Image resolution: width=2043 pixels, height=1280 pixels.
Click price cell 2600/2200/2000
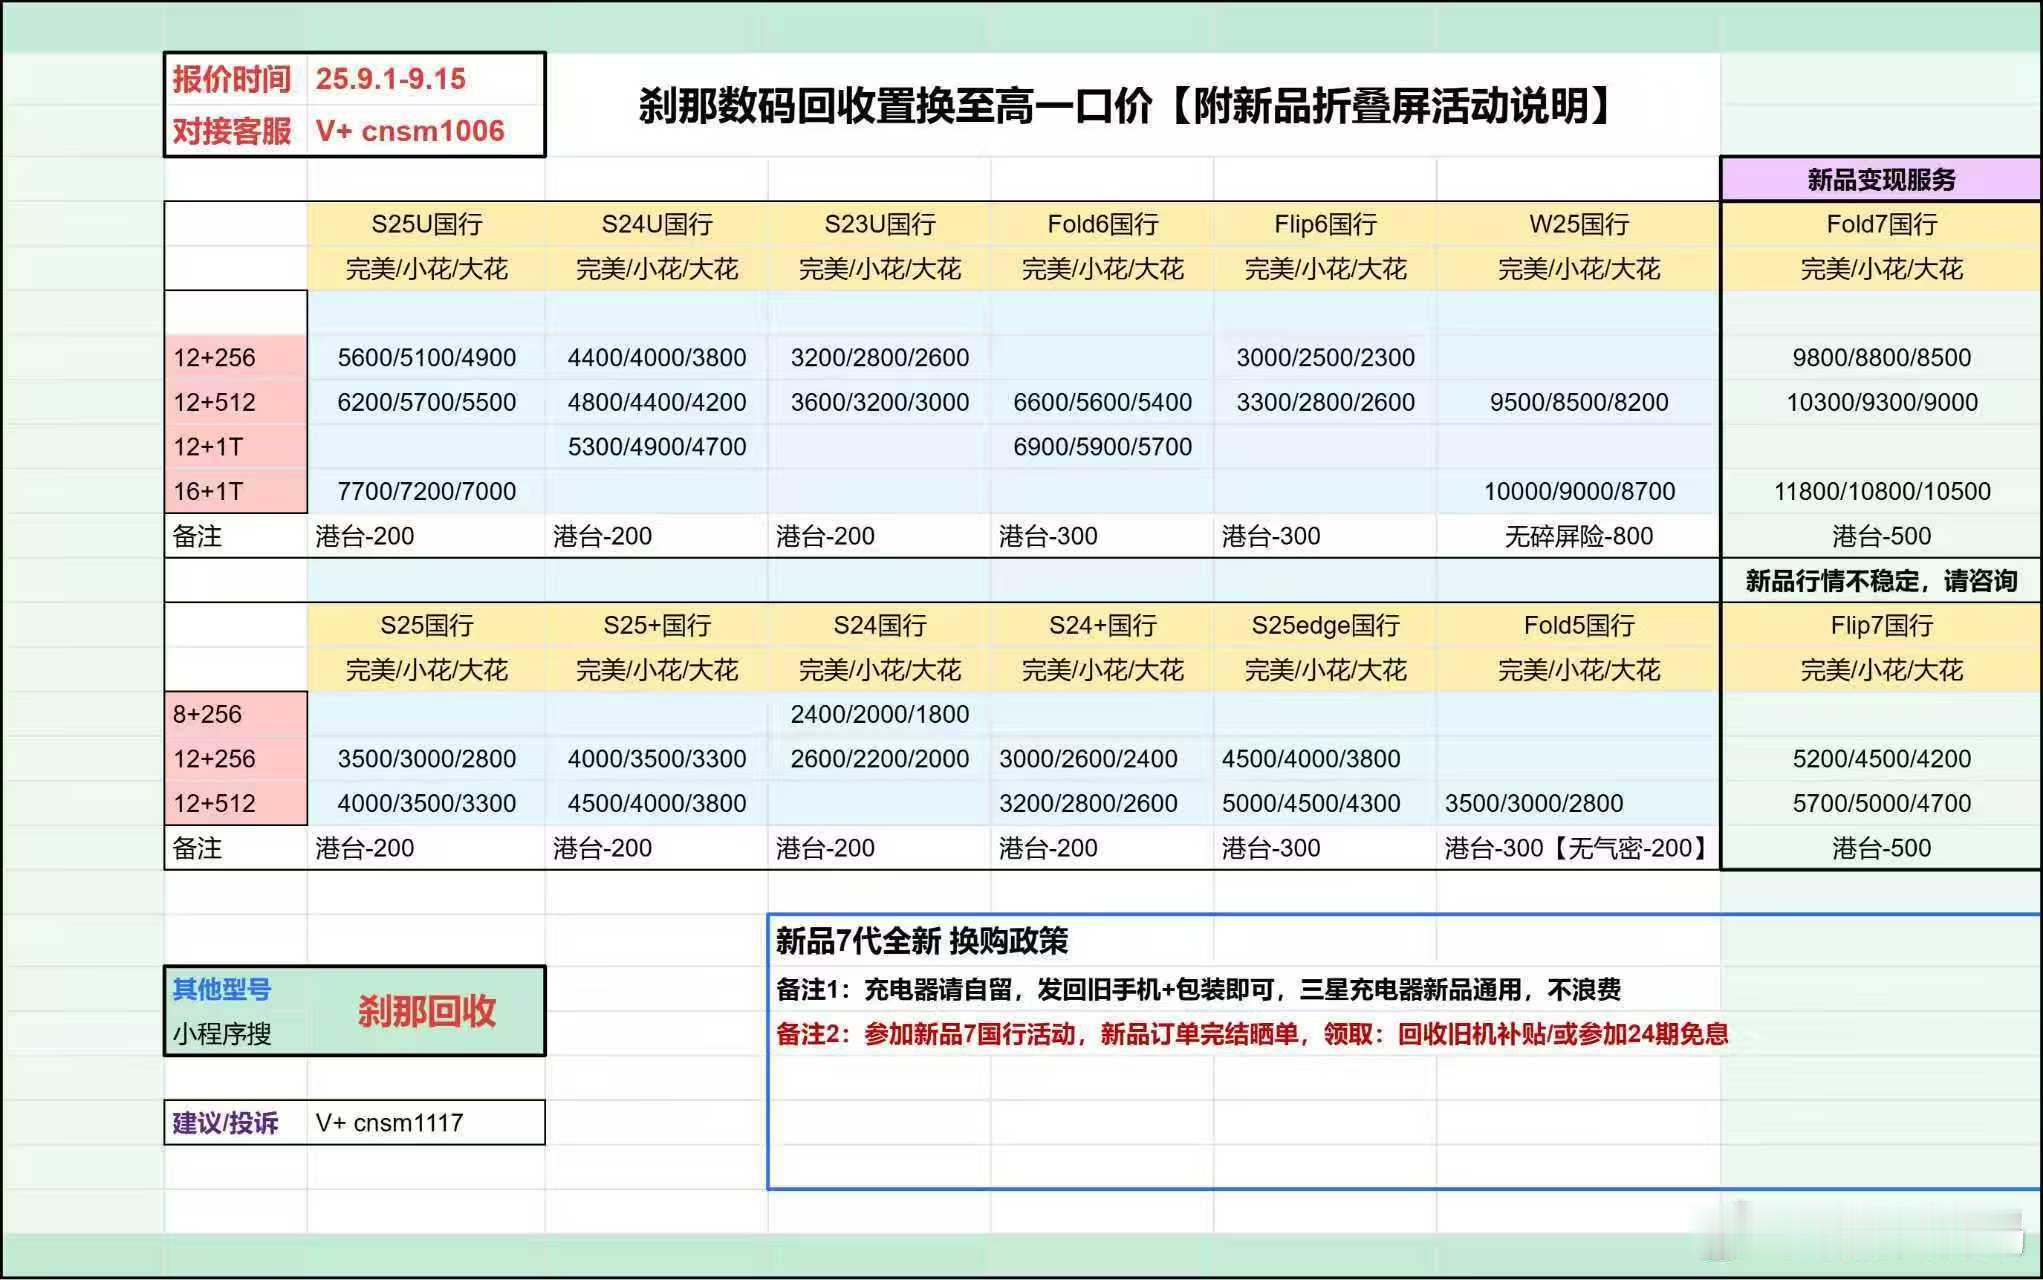click(880, 759)
